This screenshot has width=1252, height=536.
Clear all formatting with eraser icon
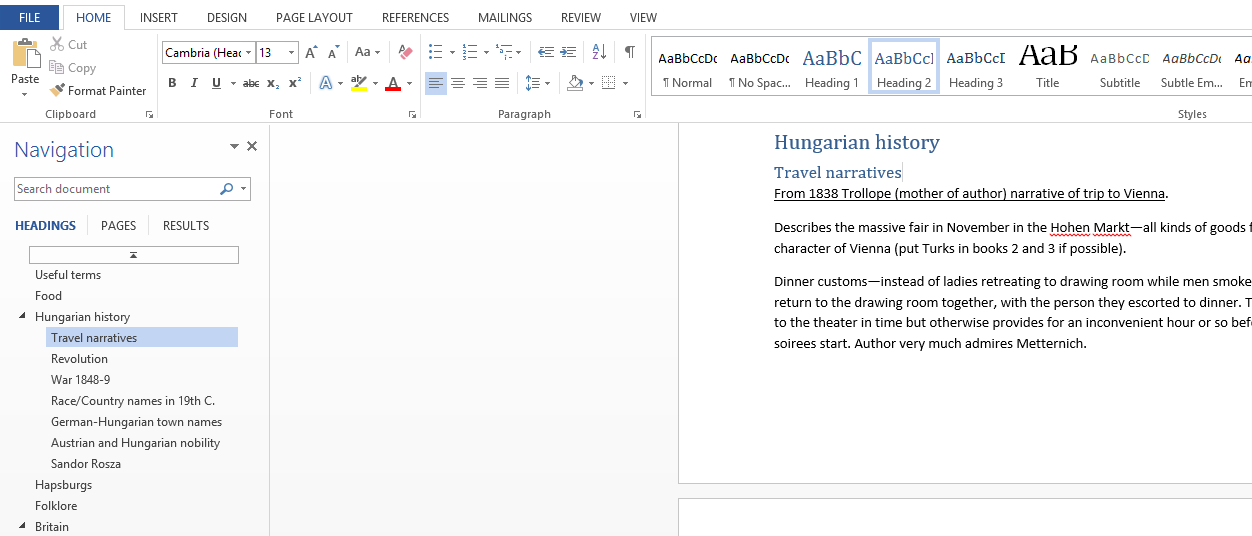click(x=405, y=52)
